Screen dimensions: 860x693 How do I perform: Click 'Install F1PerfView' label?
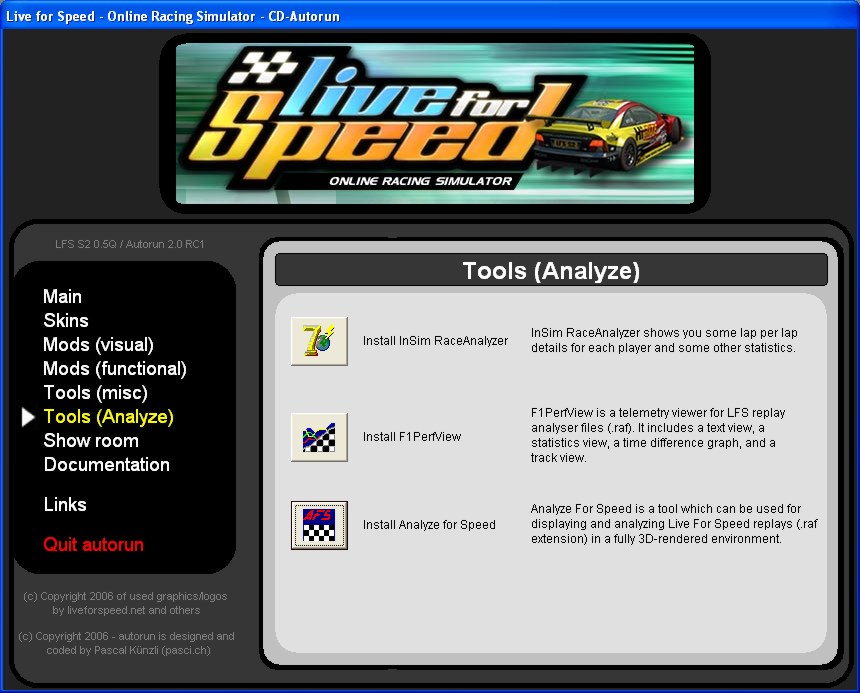coord(412,437)
